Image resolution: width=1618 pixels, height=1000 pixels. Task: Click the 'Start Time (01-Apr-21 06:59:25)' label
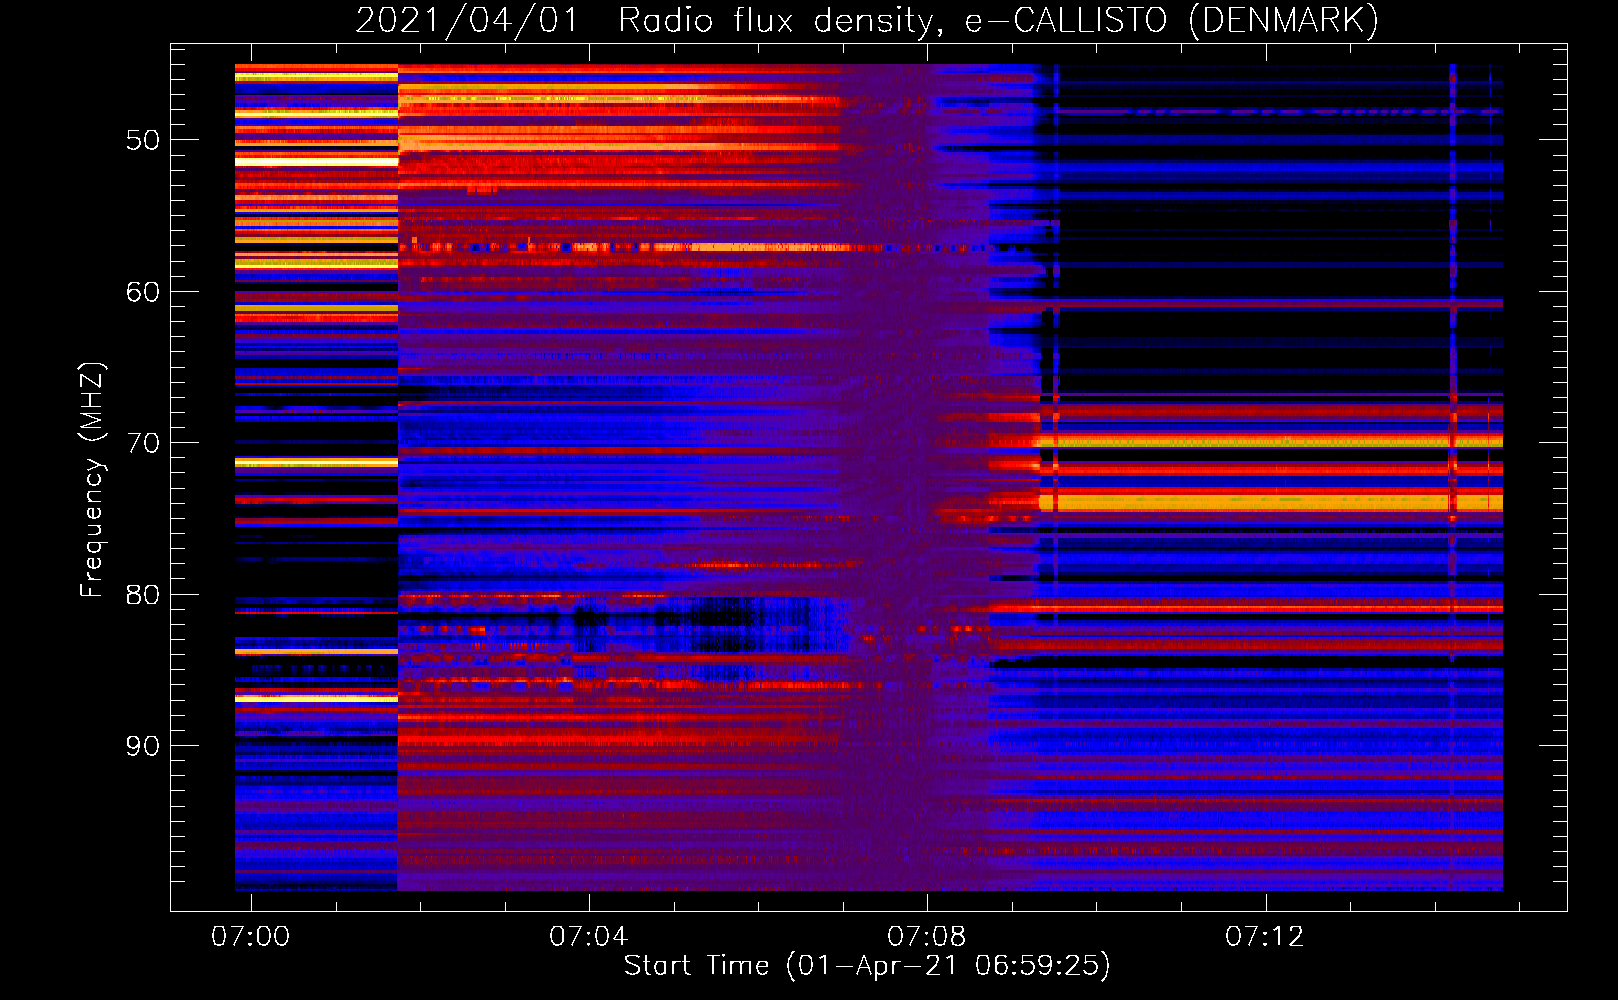pyautogui.click(x=867, y=966)
